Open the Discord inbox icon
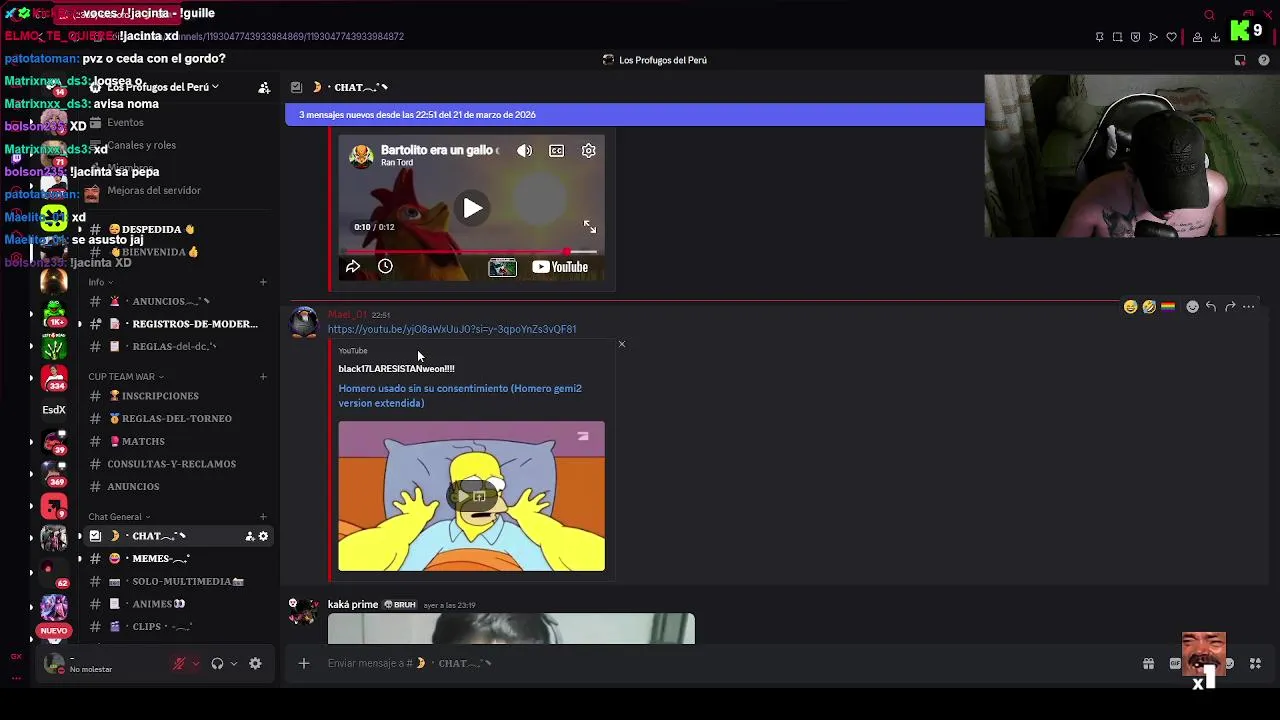 1240,60
